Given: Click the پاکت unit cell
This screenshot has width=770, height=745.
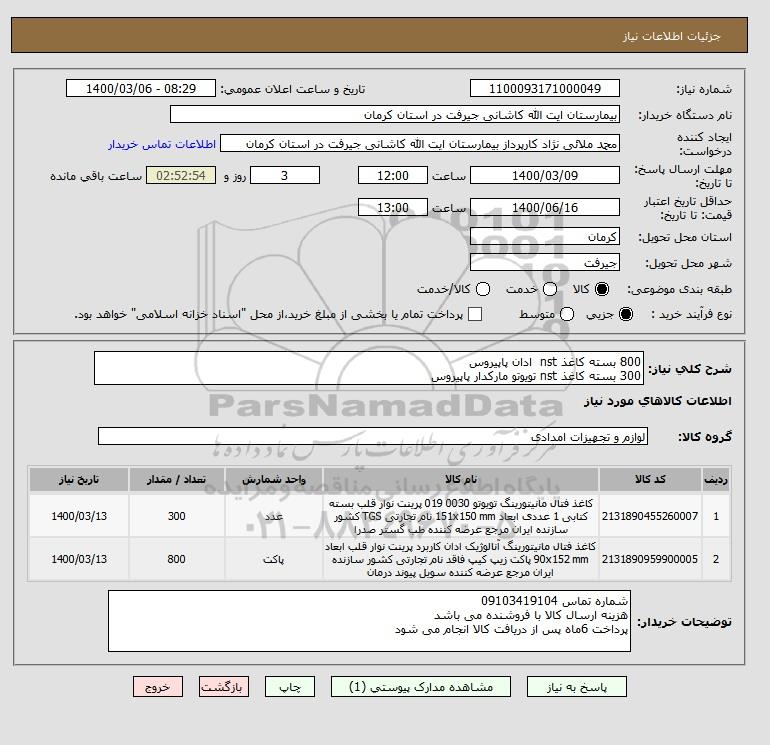Looking at the screenshot, I should click(274, 559).
